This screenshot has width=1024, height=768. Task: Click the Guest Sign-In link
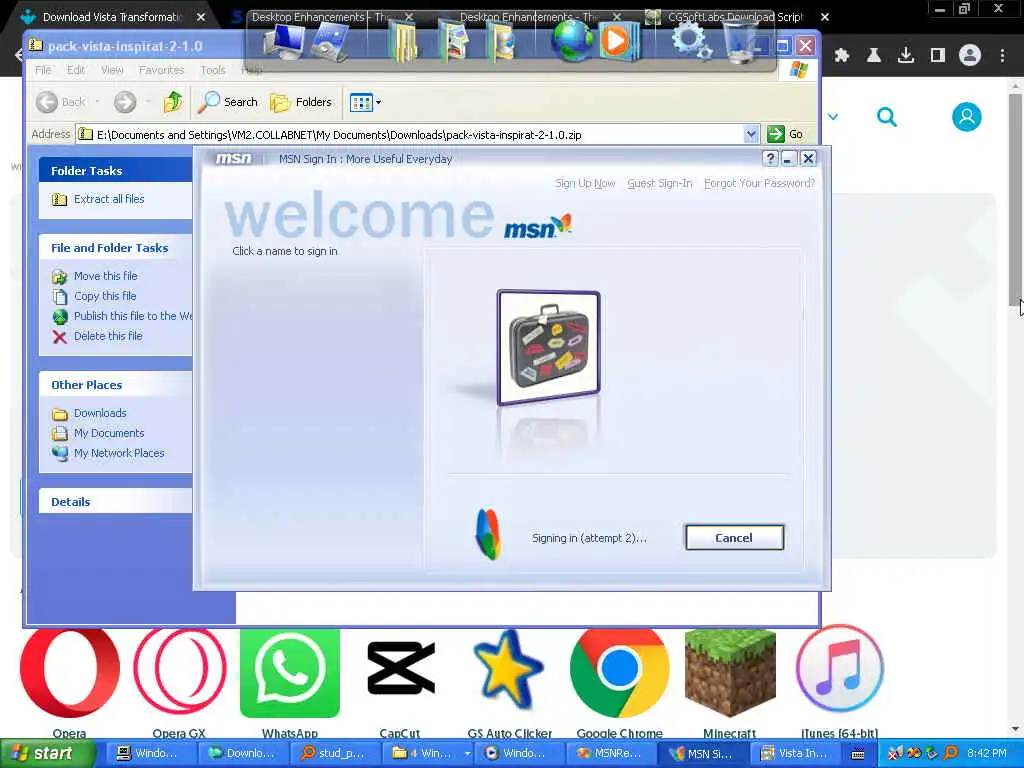[660, 184]
